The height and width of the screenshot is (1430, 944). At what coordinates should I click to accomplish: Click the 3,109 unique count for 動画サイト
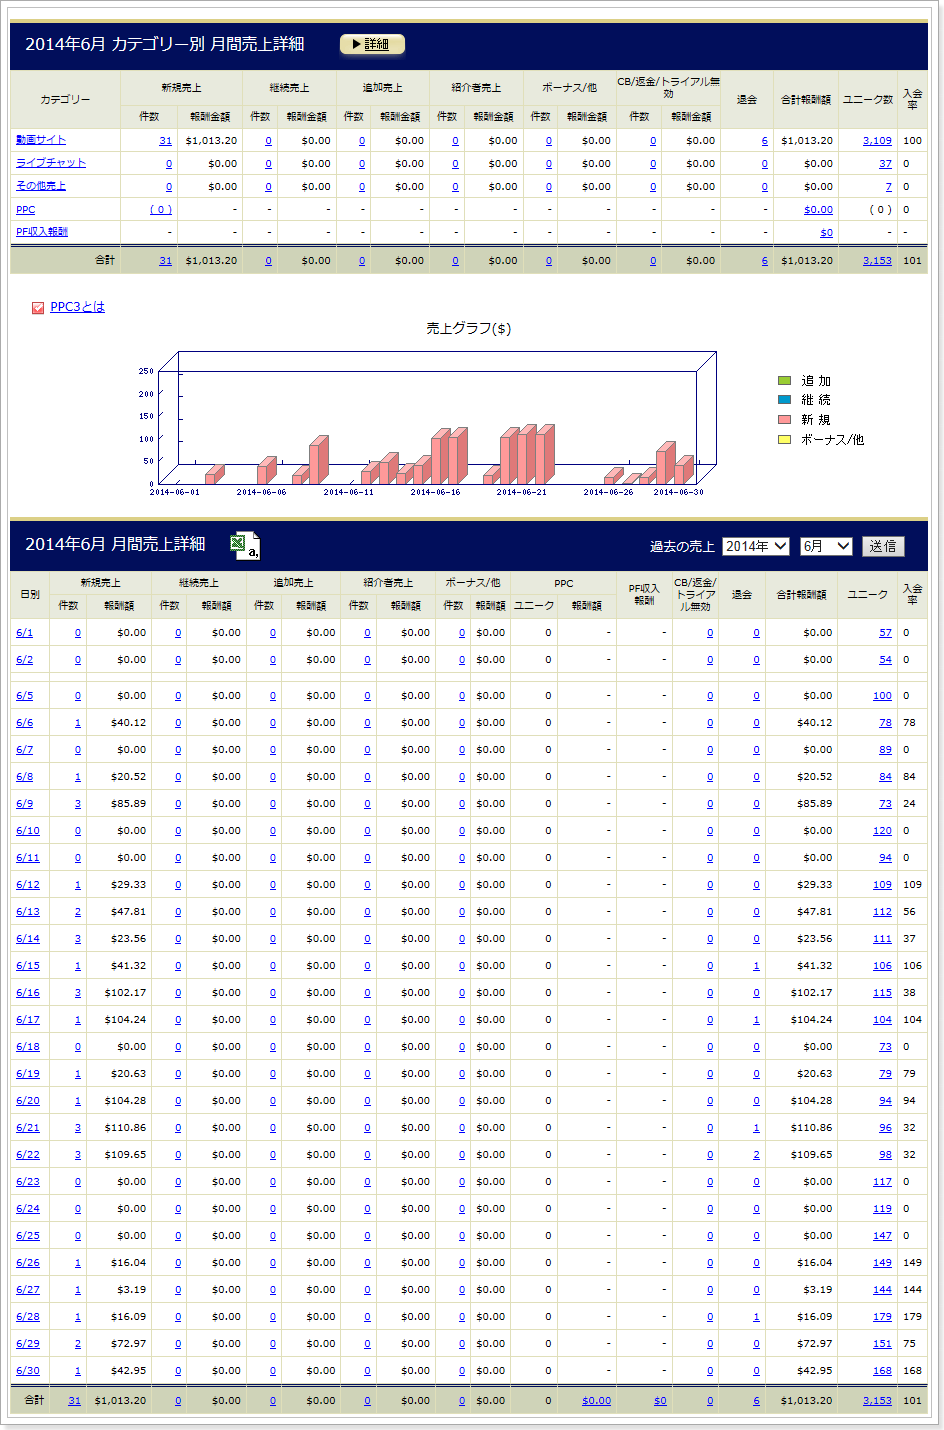click(877, 141)
